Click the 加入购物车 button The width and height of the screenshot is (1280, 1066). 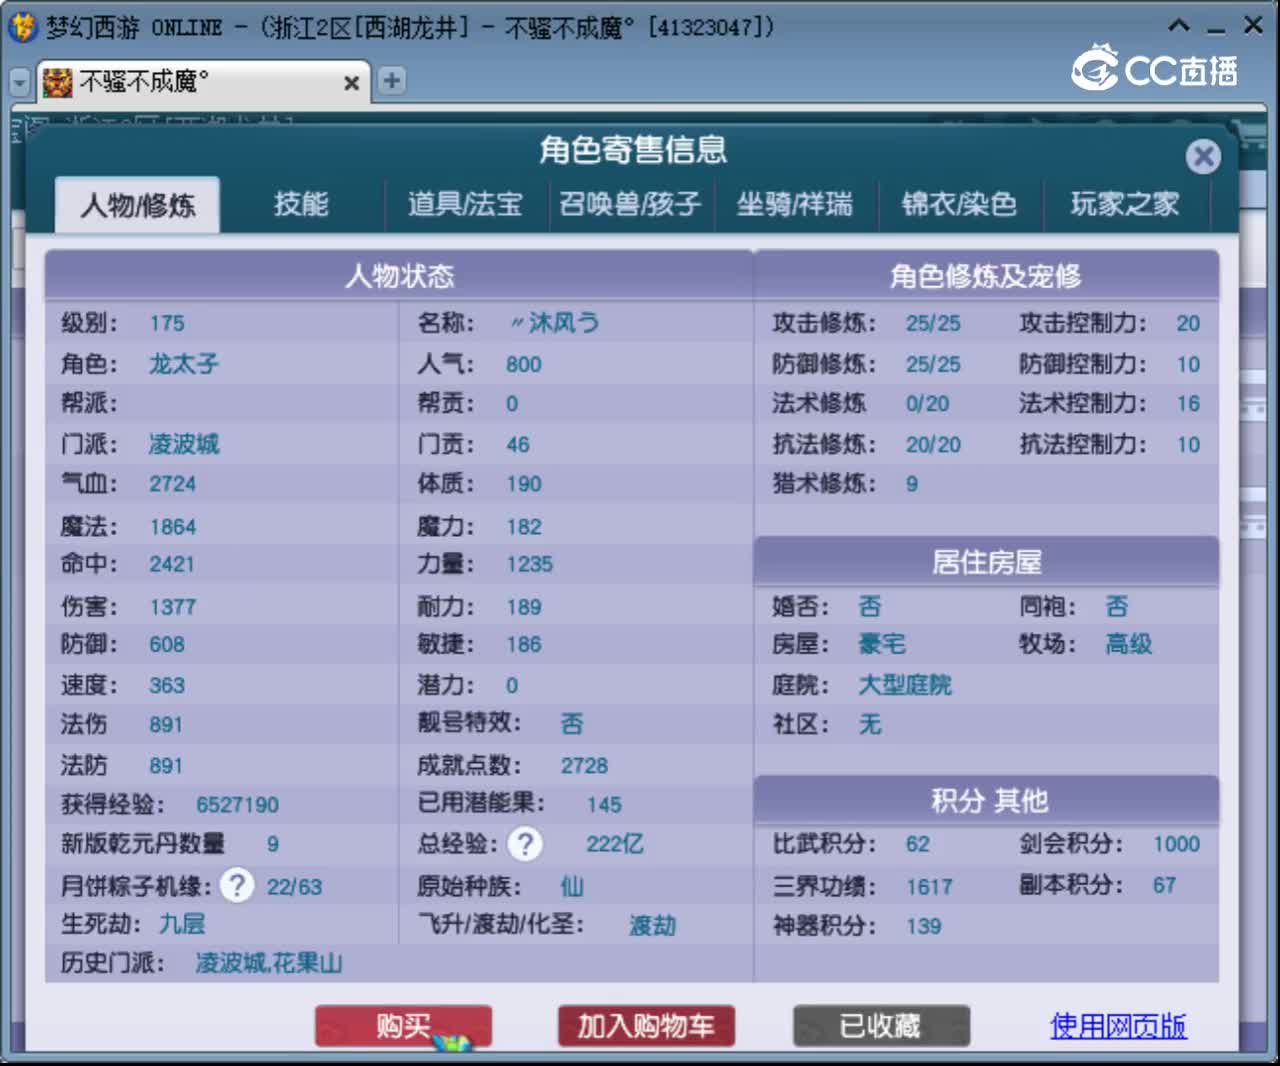(x=646, y=1026)
